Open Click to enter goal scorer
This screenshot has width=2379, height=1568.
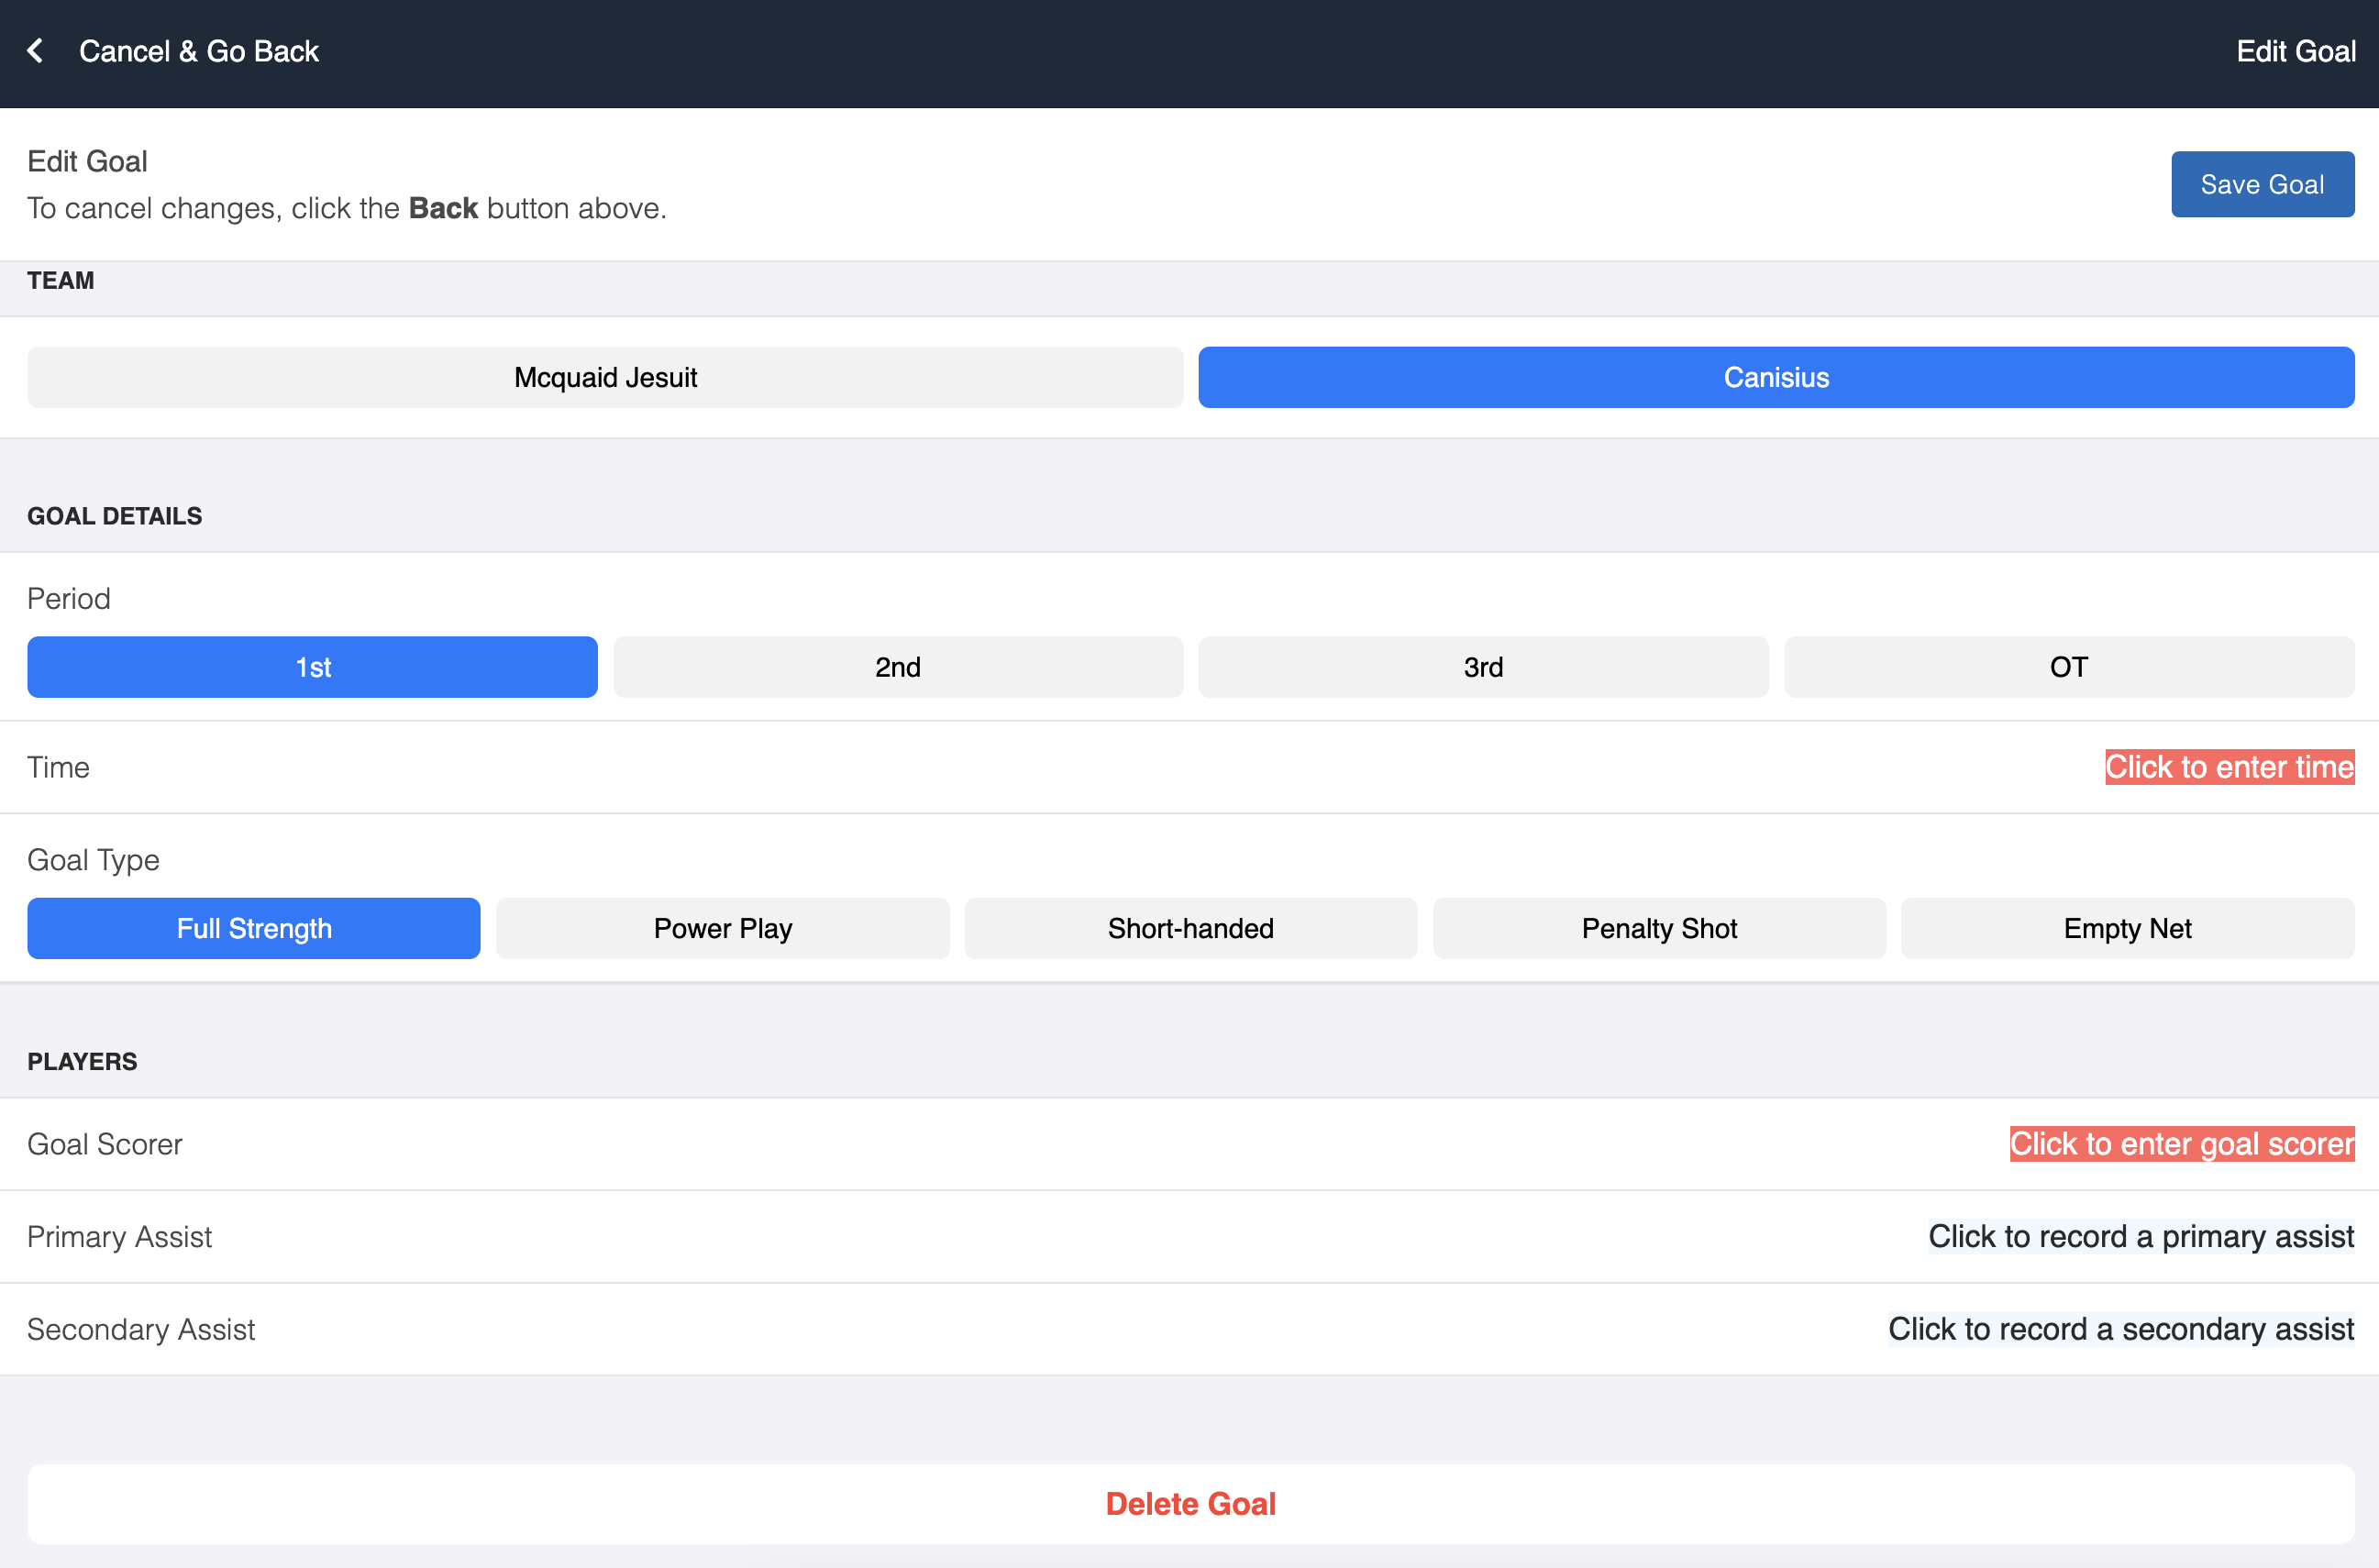pos(2181,1144)
